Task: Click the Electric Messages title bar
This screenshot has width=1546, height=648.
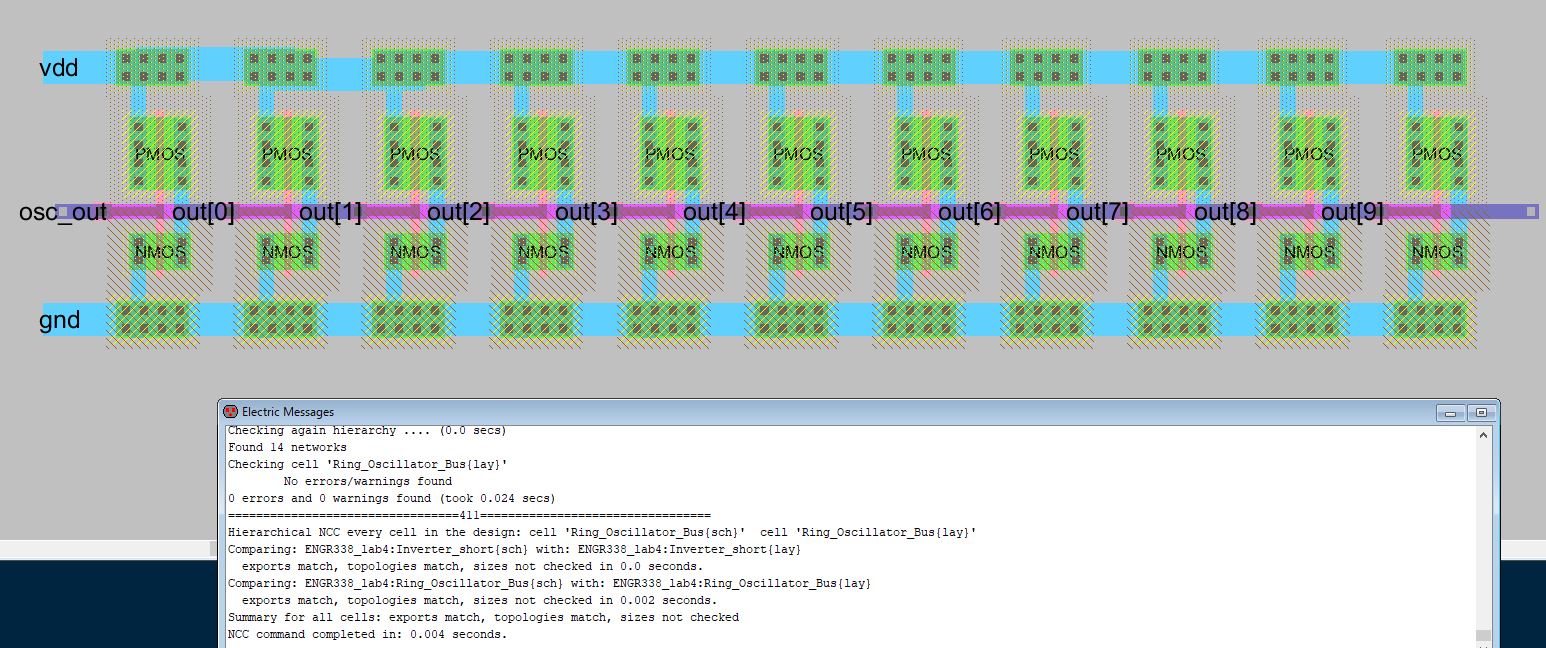Action: [x=800, y=411]
